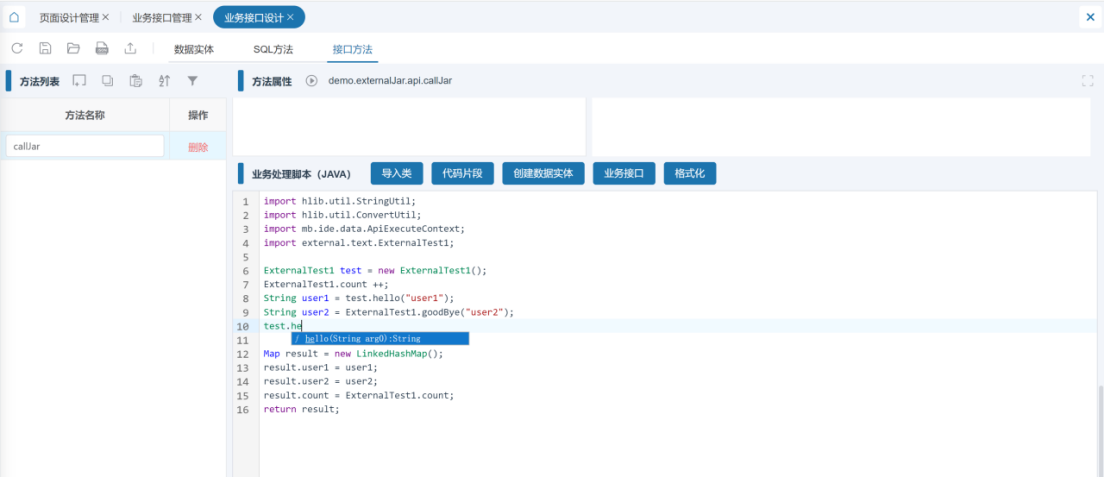1104x478 pixels.
Task: Click line 14 result.user2 assignment
Action: 320,382
